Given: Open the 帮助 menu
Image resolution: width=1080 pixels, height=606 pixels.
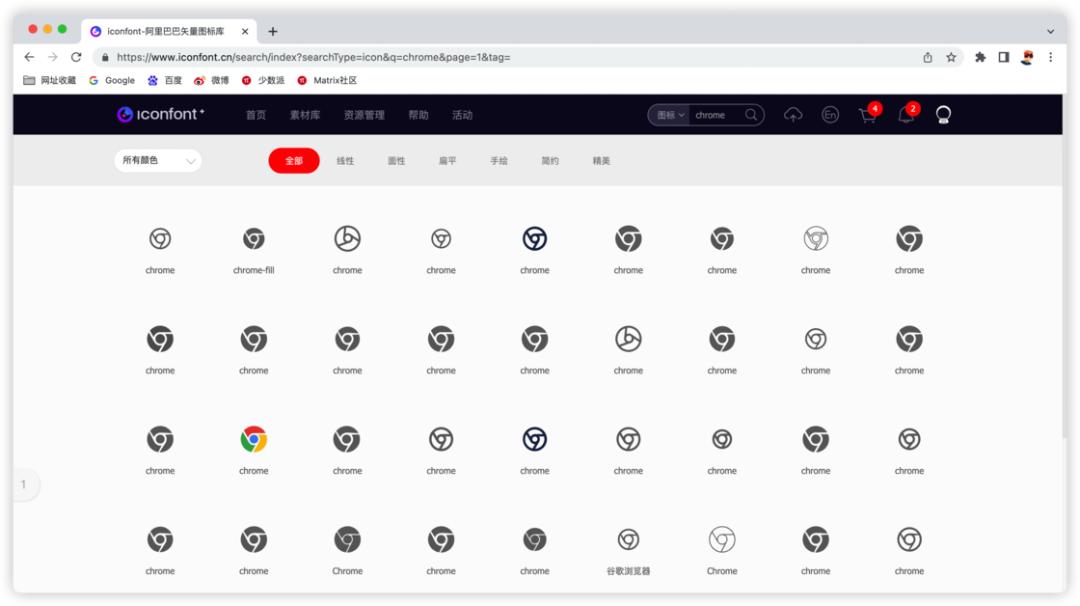Looking at the screenshot, I should pyautogui.click(x=418, y=115).
